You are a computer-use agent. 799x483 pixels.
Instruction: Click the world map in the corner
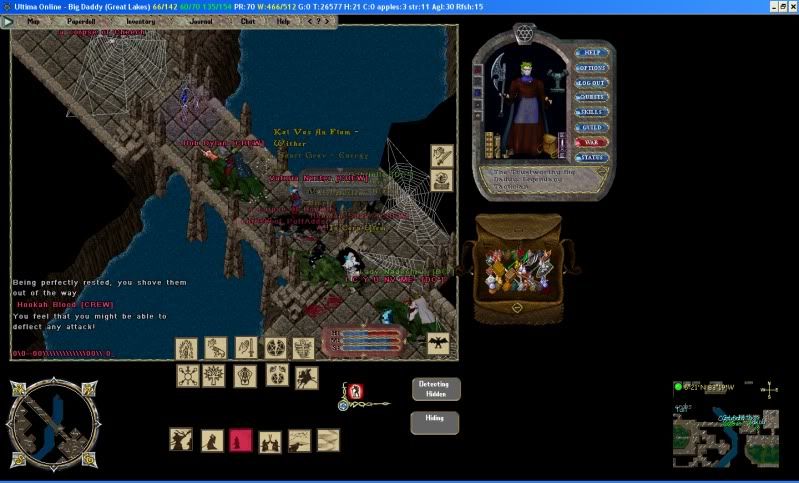[x=726, y=424]
